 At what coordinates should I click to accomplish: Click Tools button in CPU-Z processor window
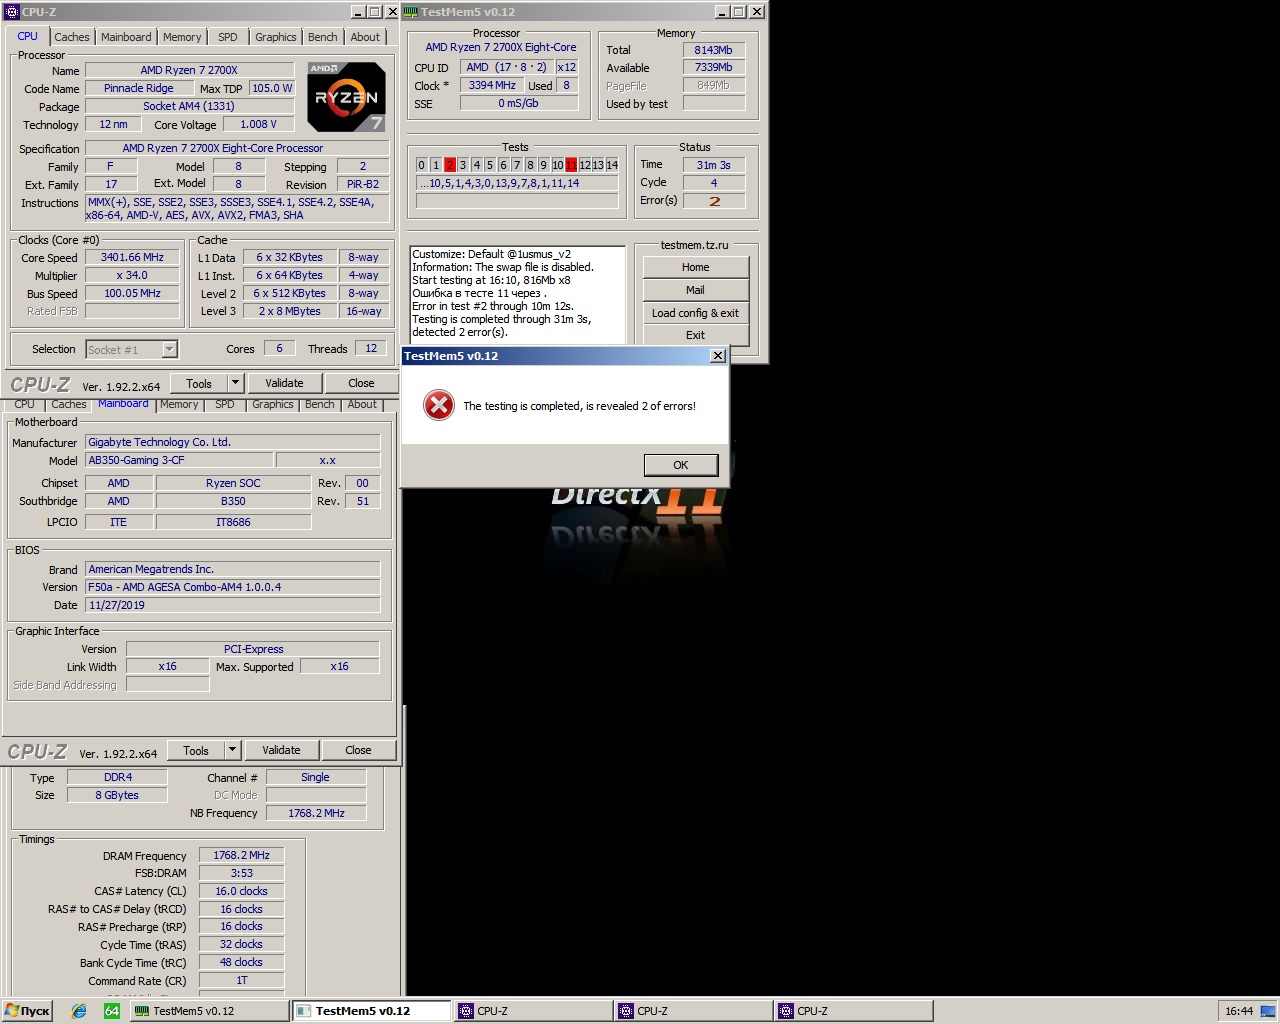[x=199, y=383]
